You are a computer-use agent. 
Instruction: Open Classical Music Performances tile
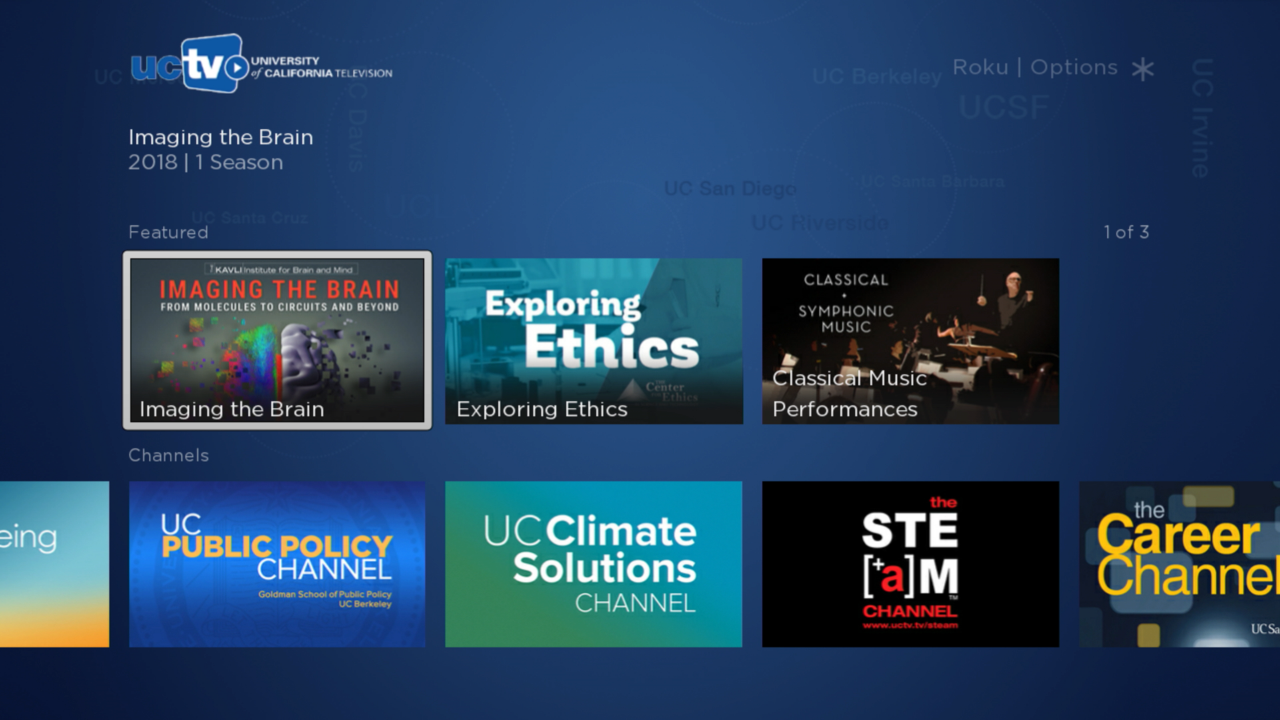pos(910,341)
